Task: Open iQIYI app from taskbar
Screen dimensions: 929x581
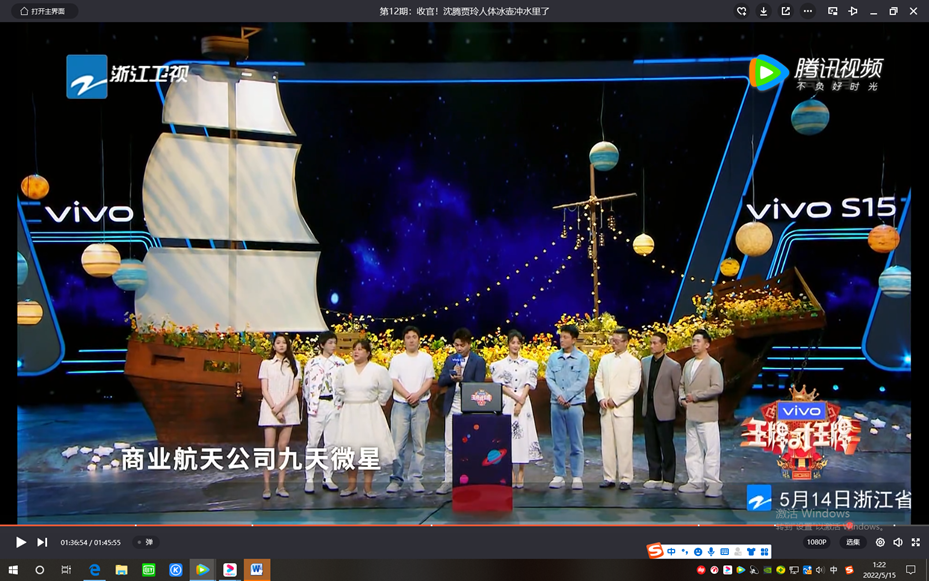Action: 149,570
